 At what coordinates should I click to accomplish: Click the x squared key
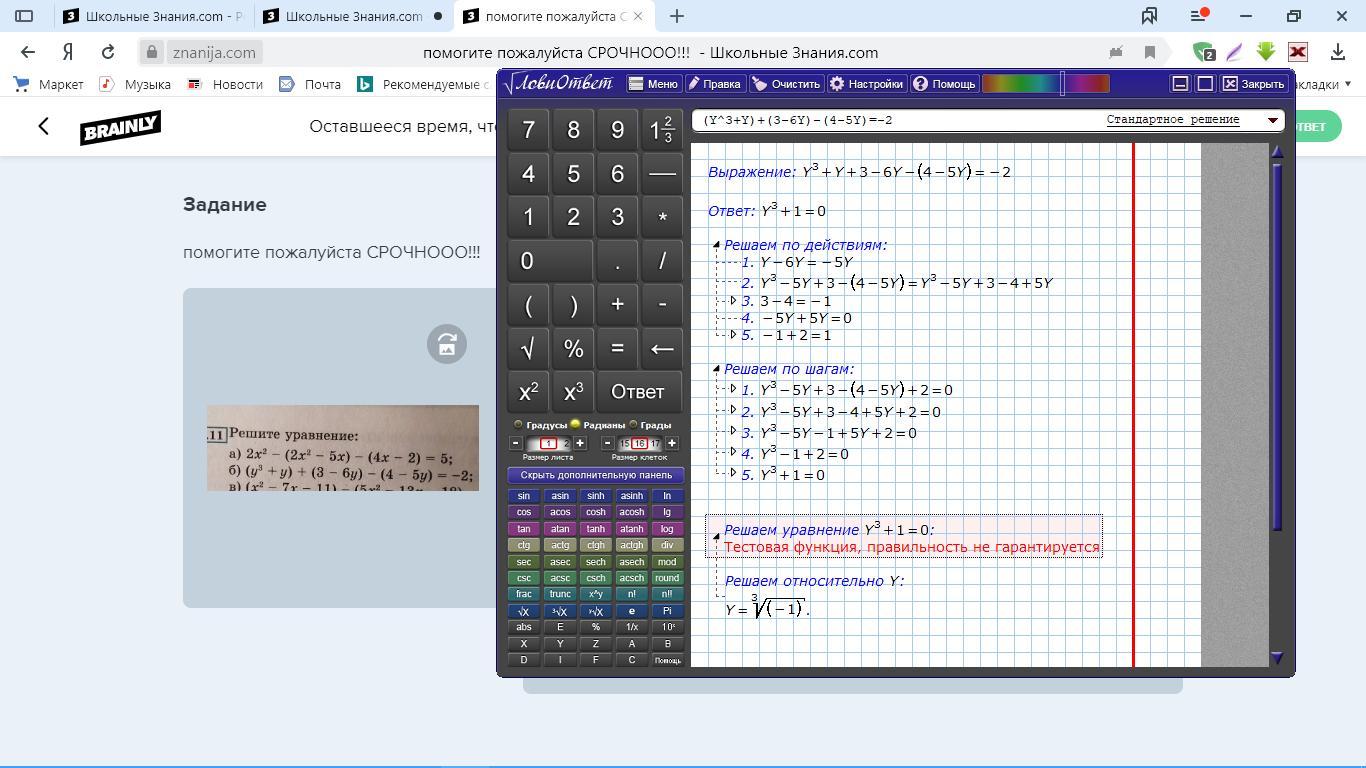(x=528, y=392)
